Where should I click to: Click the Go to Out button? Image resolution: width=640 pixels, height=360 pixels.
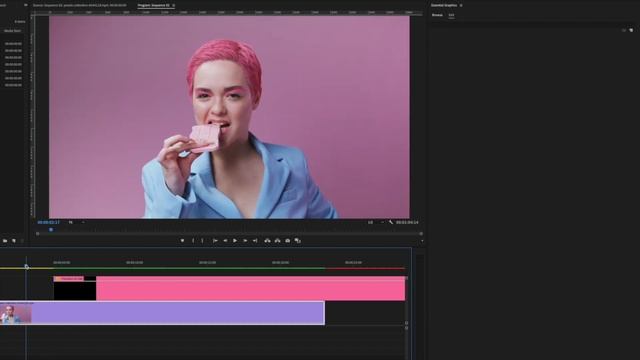(255, 241)
